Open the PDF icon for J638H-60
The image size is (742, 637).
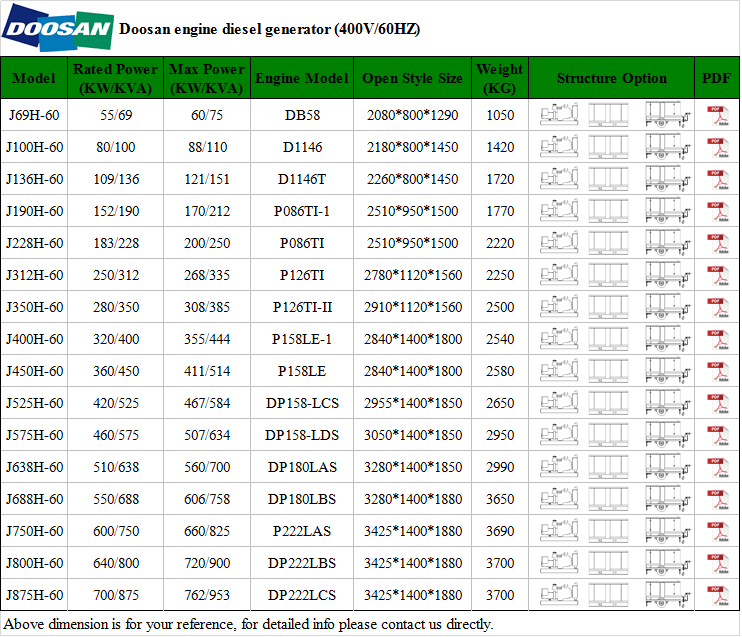point(718,467)
